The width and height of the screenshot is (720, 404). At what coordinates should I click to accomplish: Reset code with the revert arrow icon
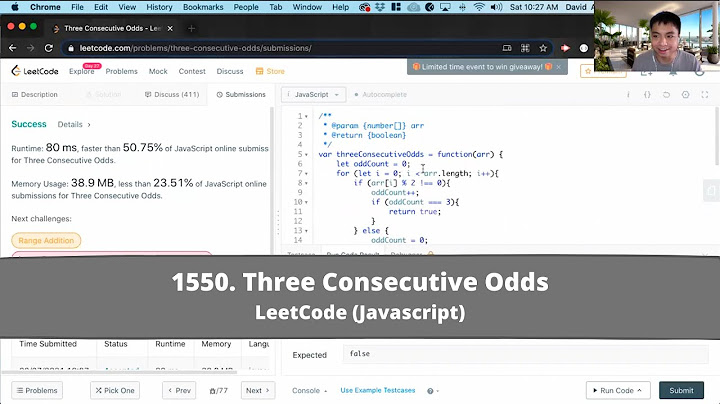(666, 95)
